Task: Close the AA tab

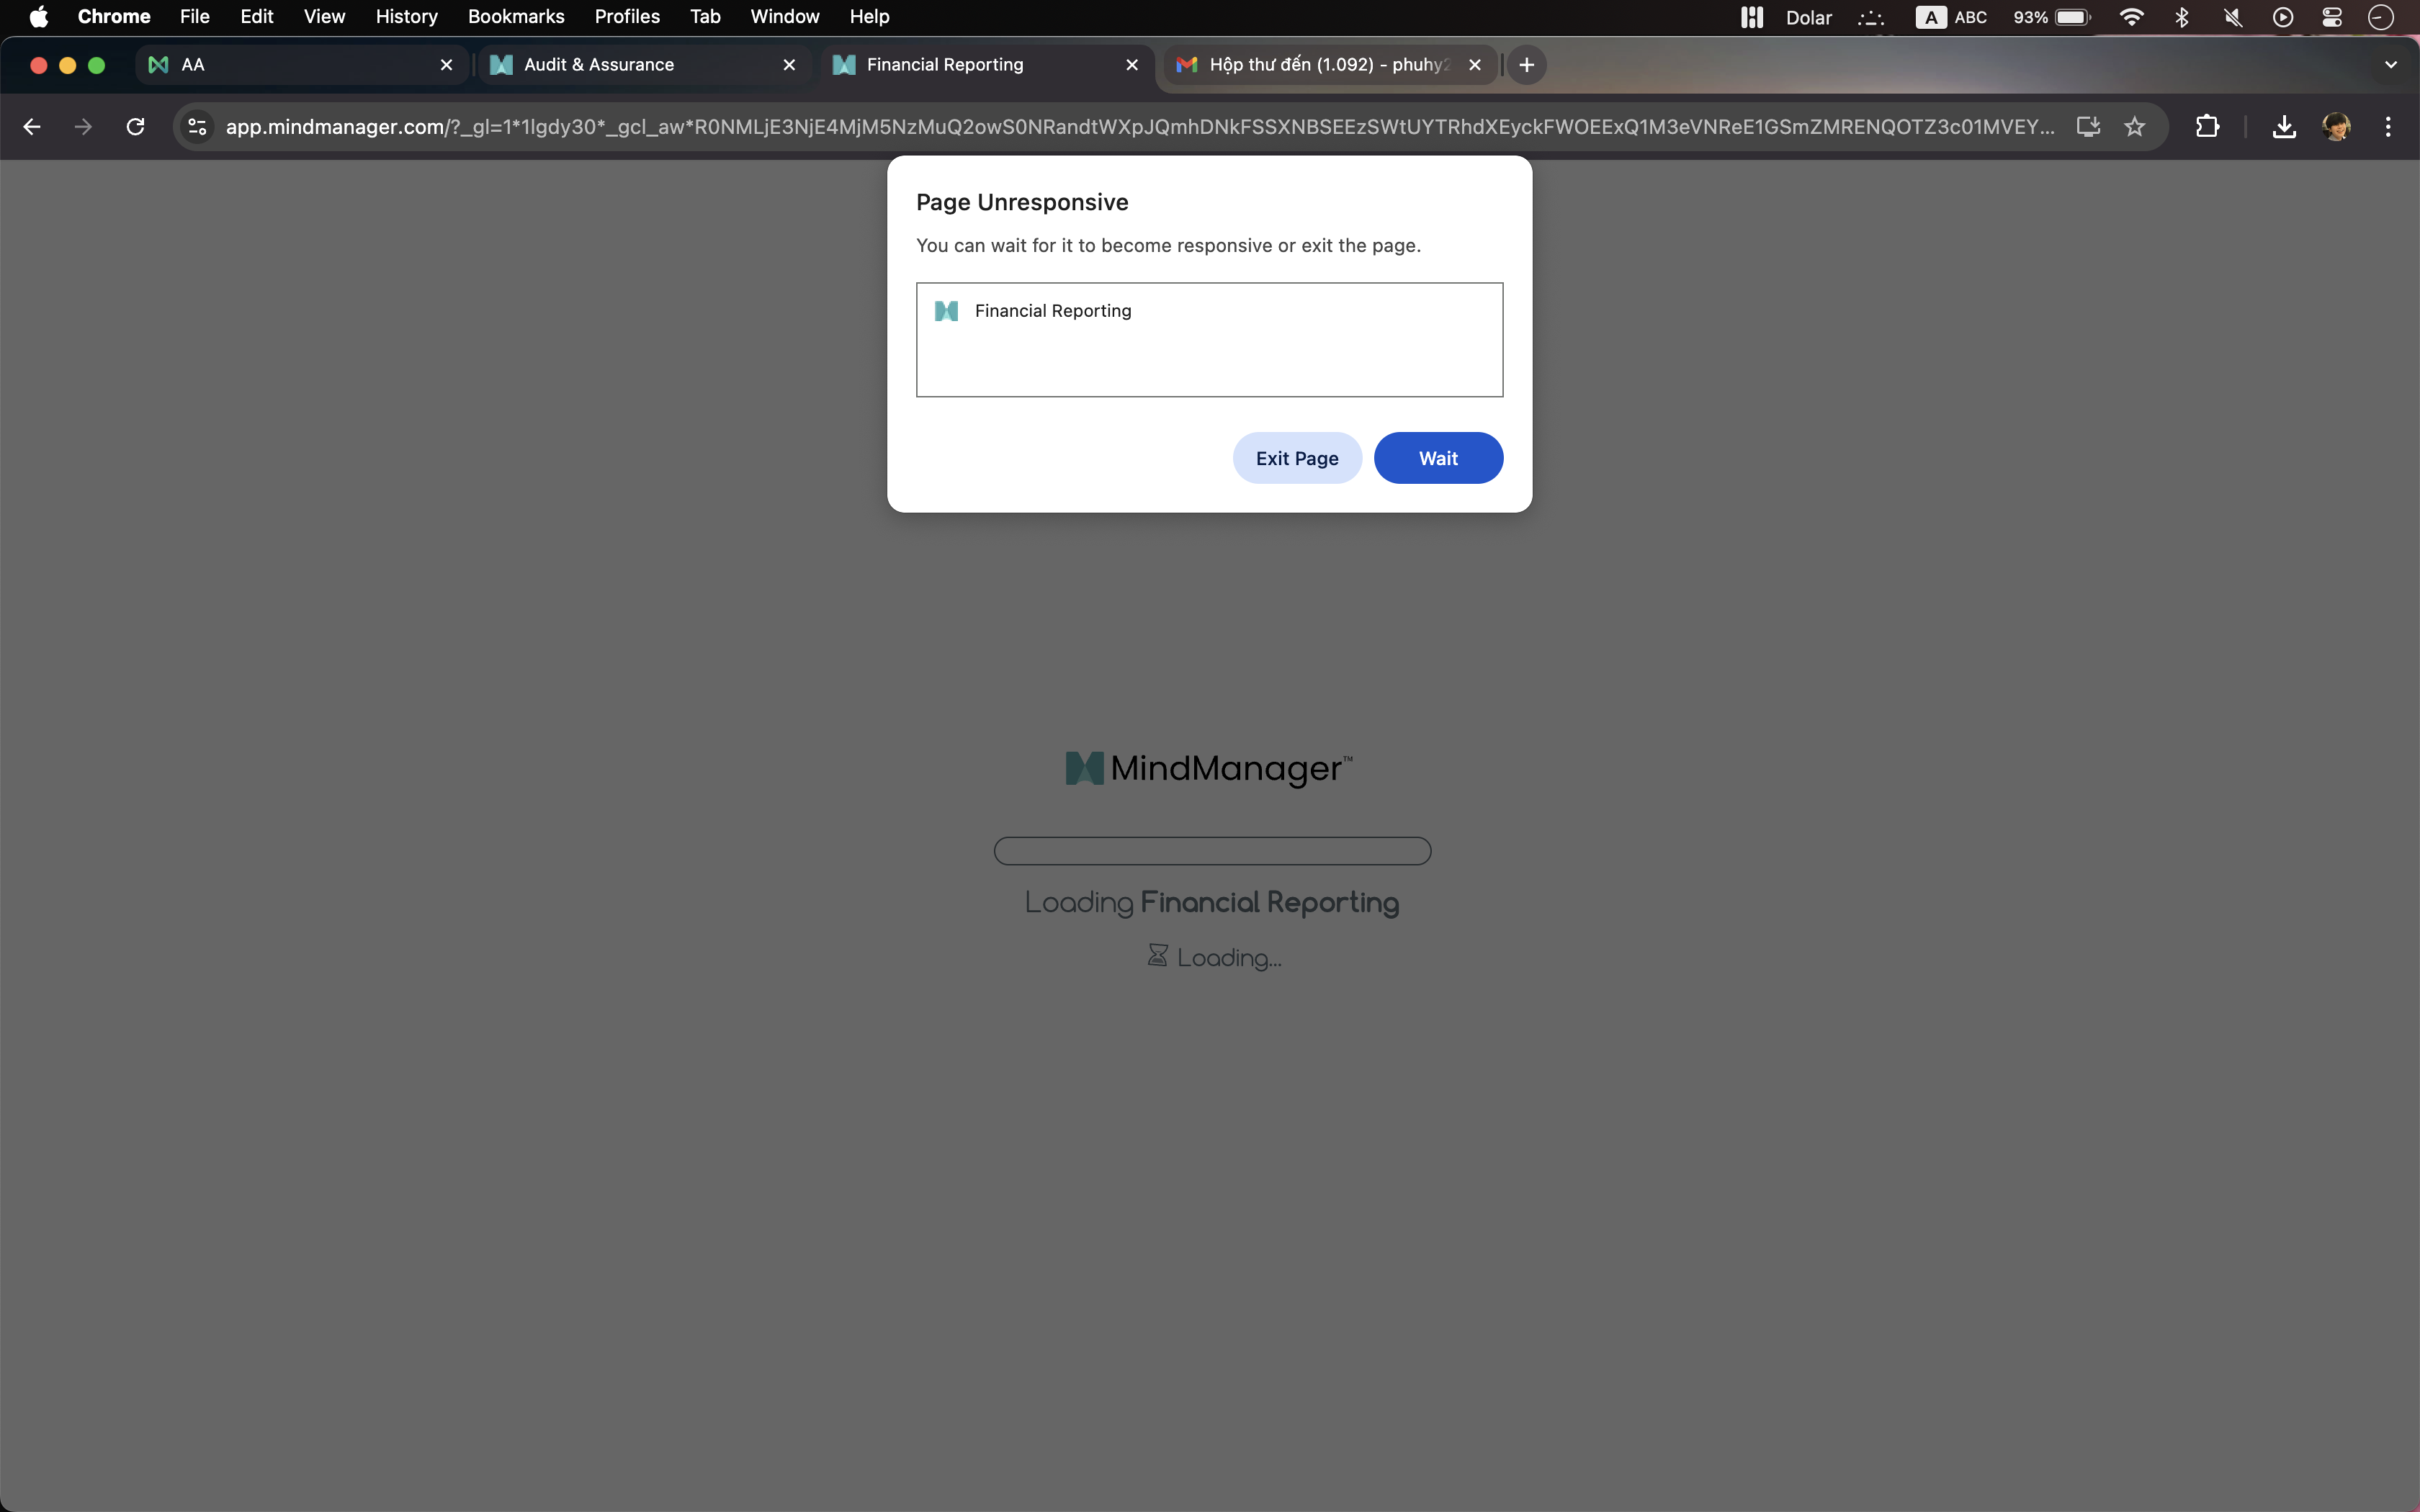Action: [x=447, y=65]
